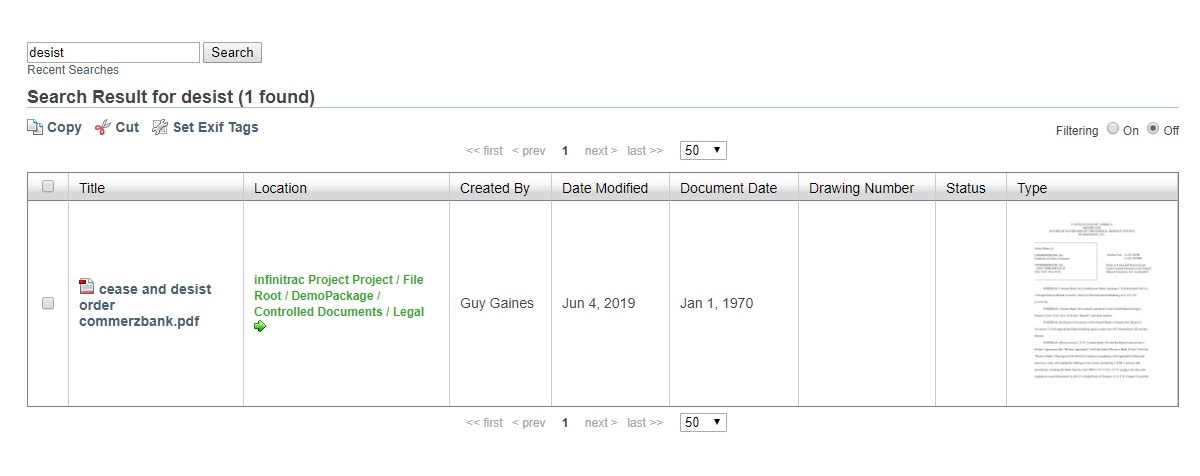This screenshot has height=476, width=1200.
Task: Sort by the Title column header
Action: (92, 188)
